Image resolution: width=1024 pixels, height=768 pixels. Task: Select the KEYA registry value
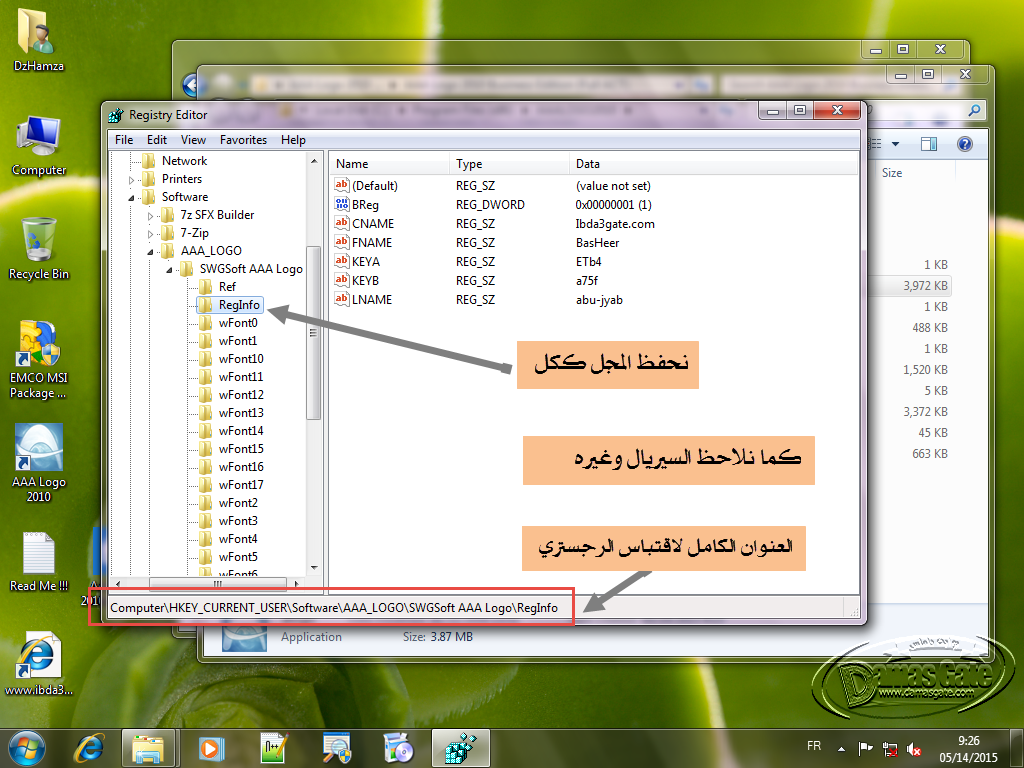[366, 261]
